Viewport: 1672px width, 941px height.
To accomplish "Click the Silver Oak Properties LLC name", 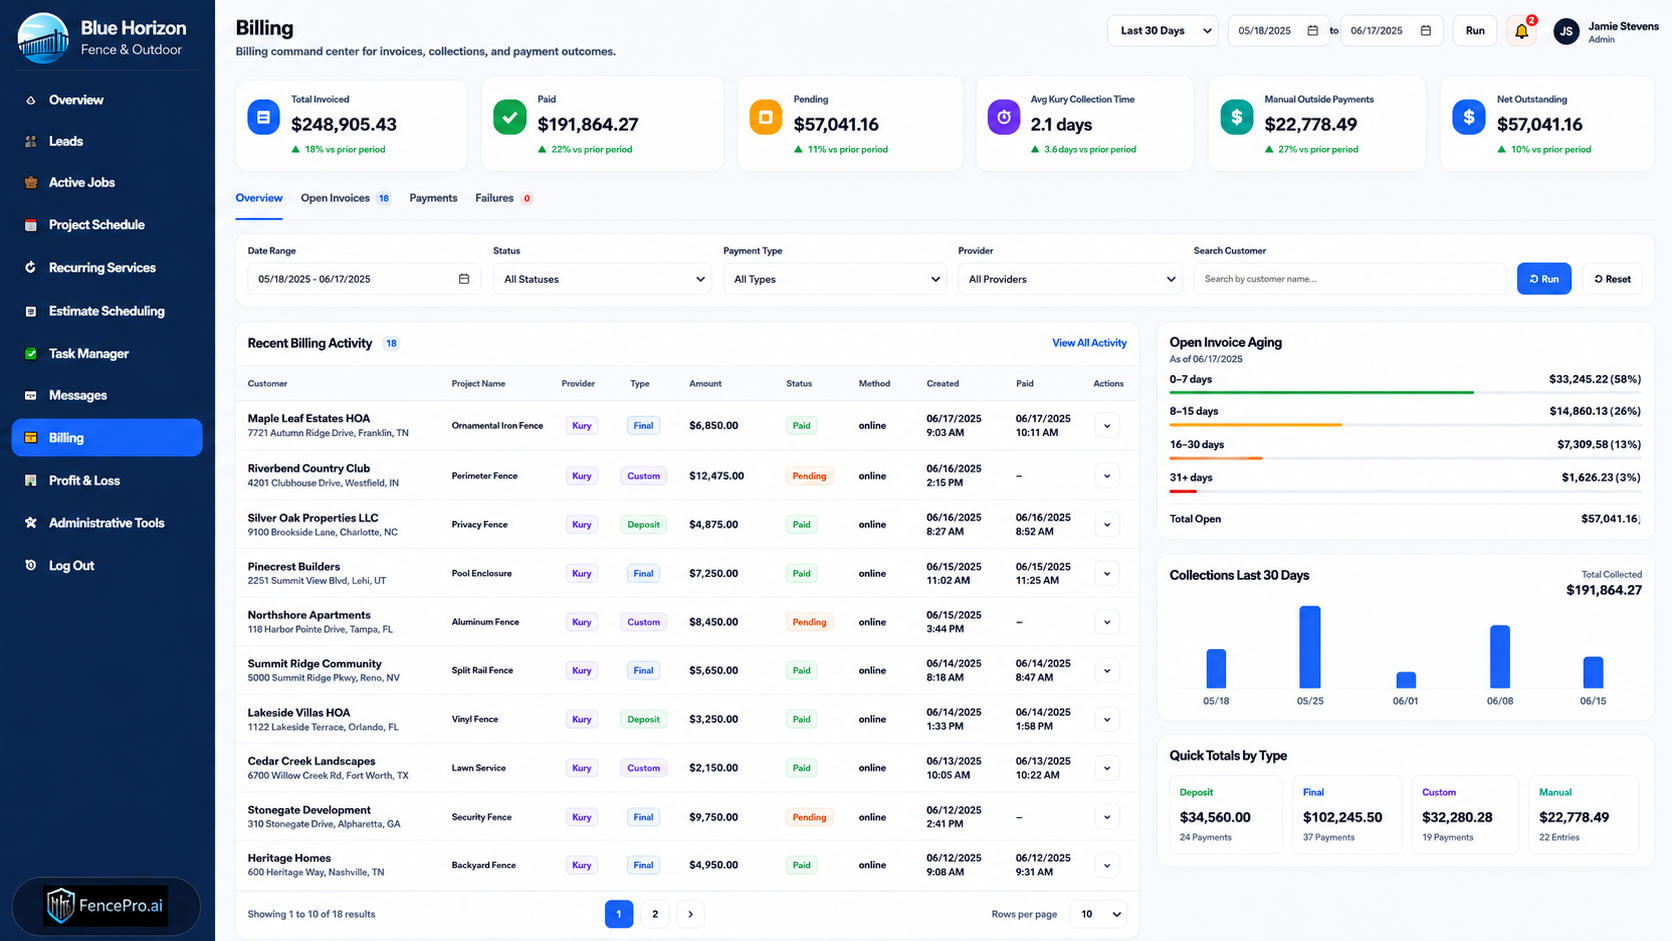I will tap(313, 518).
